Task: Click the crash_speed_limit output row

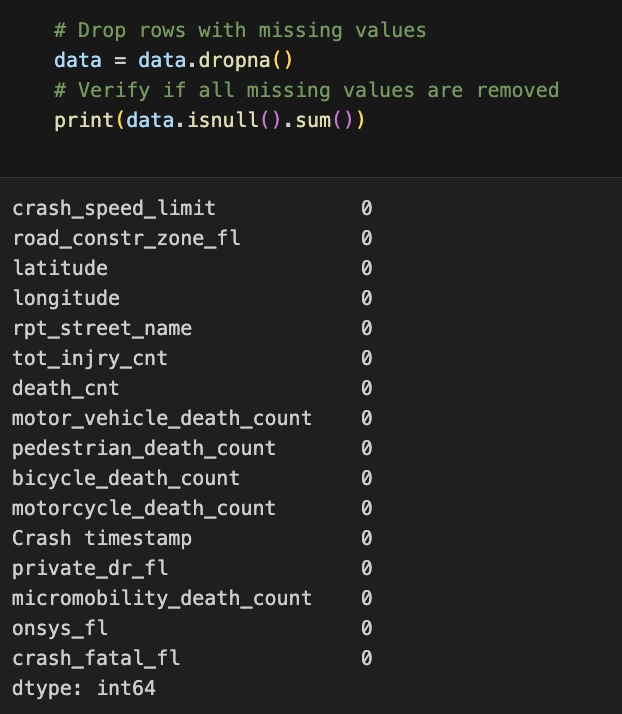Action: pos(193,208)
